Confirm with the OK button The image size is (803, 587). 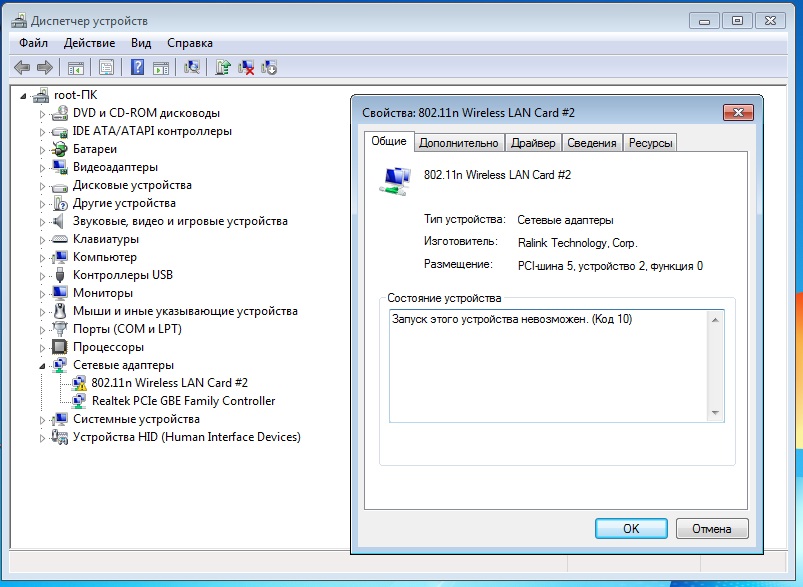(x=631, y=529)
